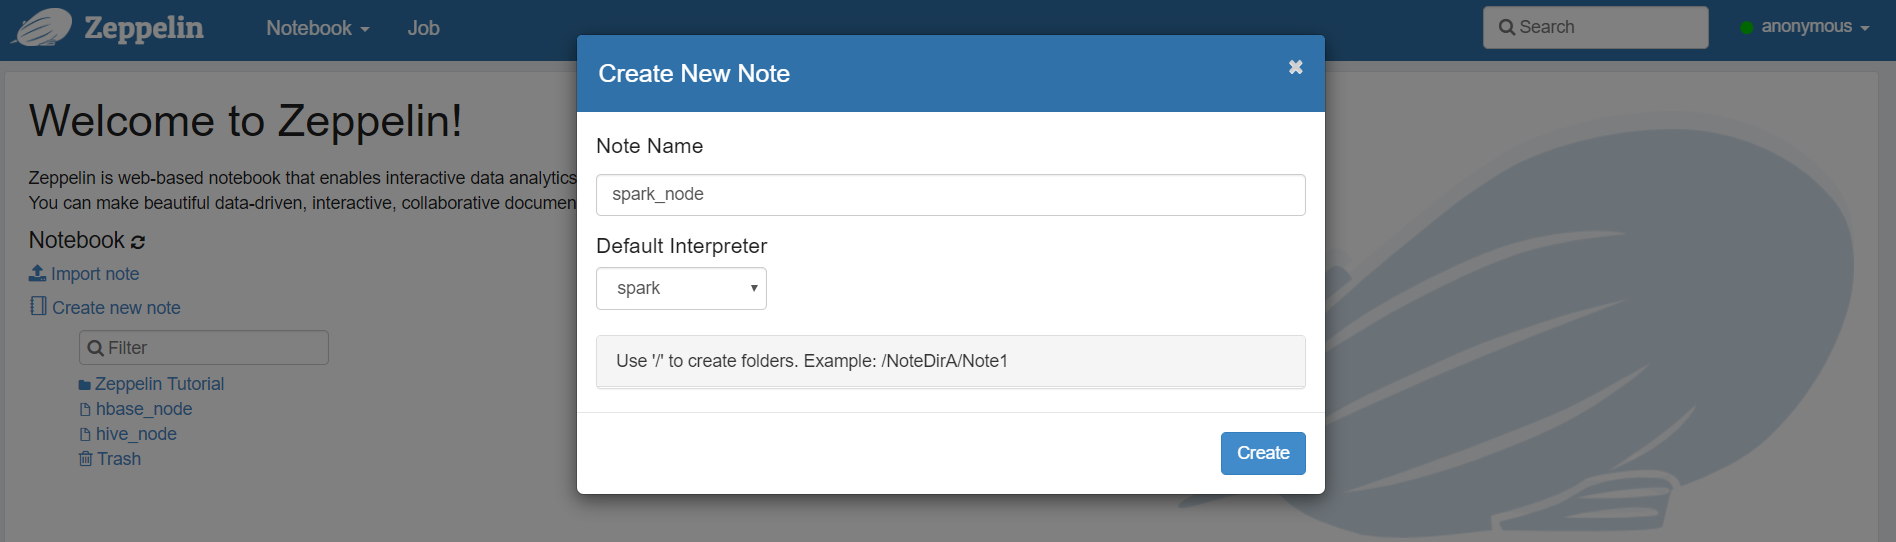Click the Note Name input field
This screenshot has width=1896, height=542.
click(951, 195)
